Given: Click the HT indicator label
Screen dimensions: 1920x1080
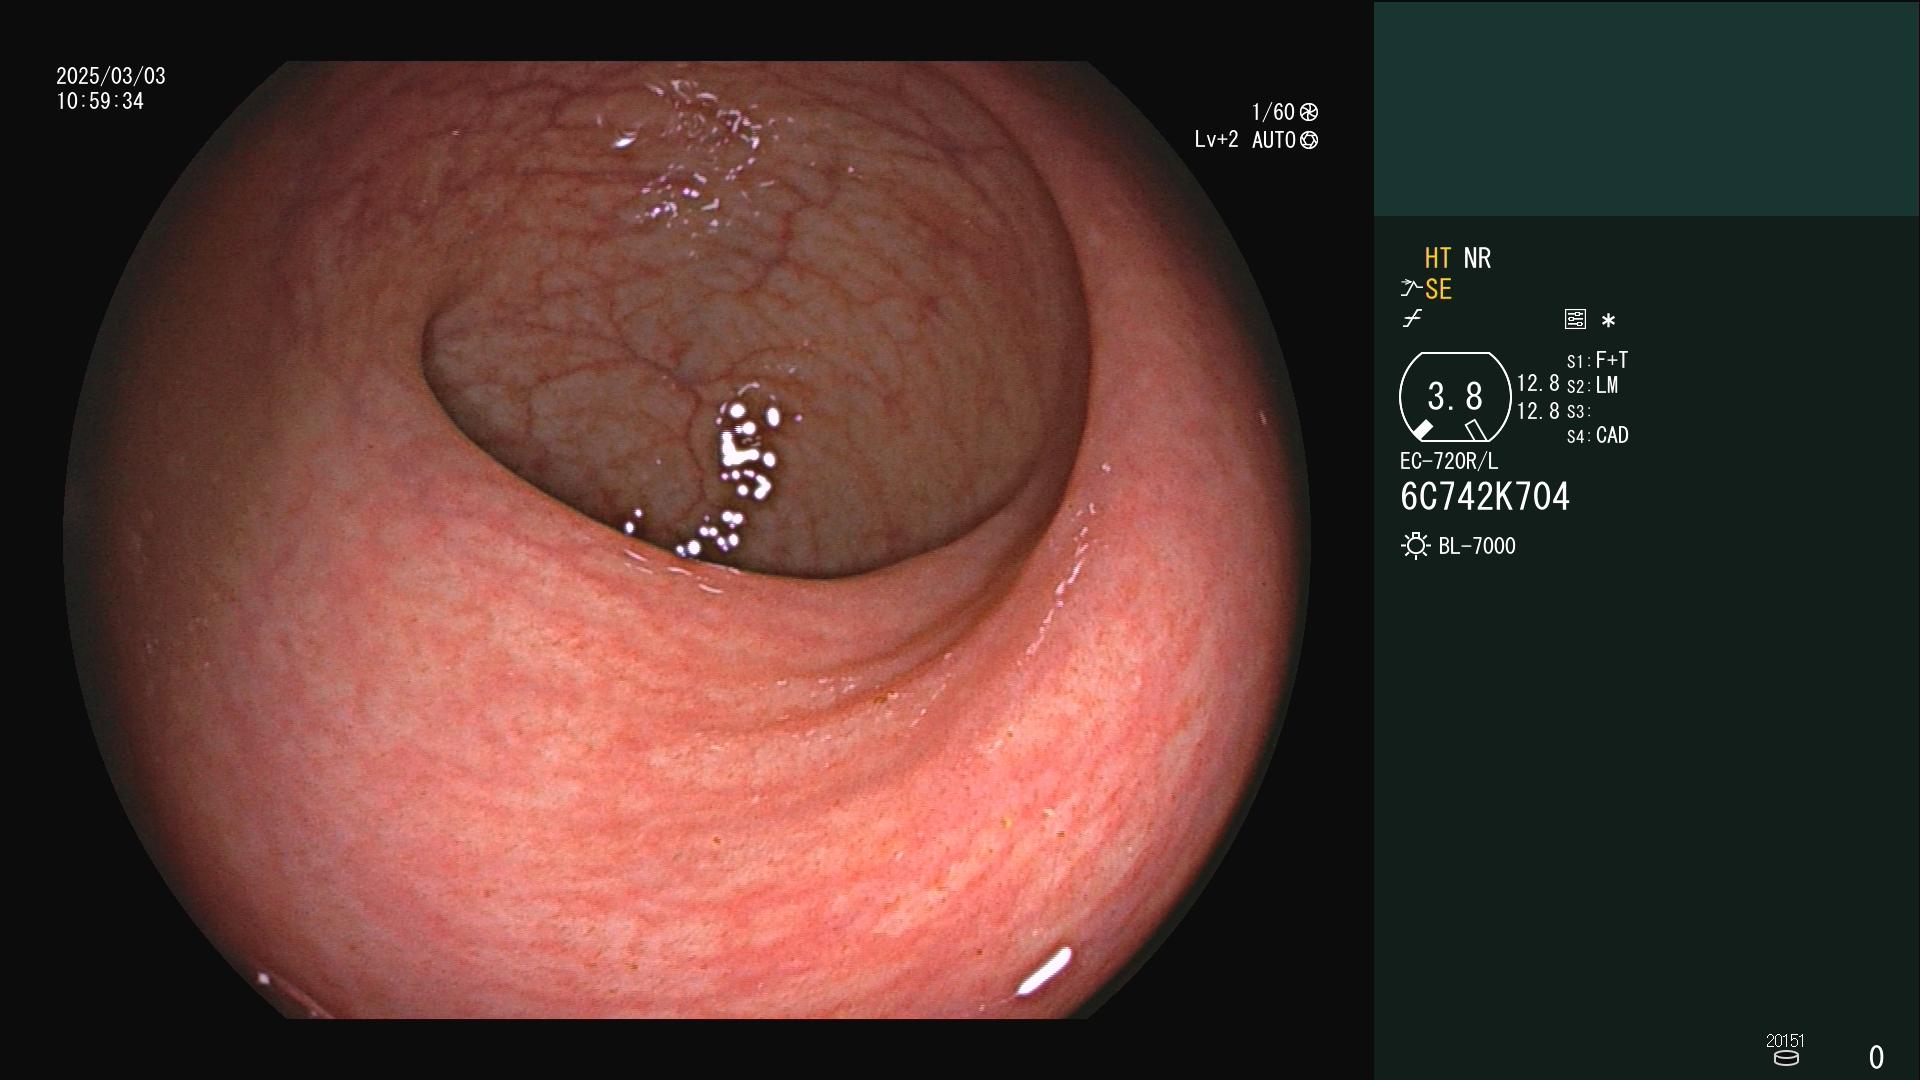Looking at the screenshot, I should 1438,258.
